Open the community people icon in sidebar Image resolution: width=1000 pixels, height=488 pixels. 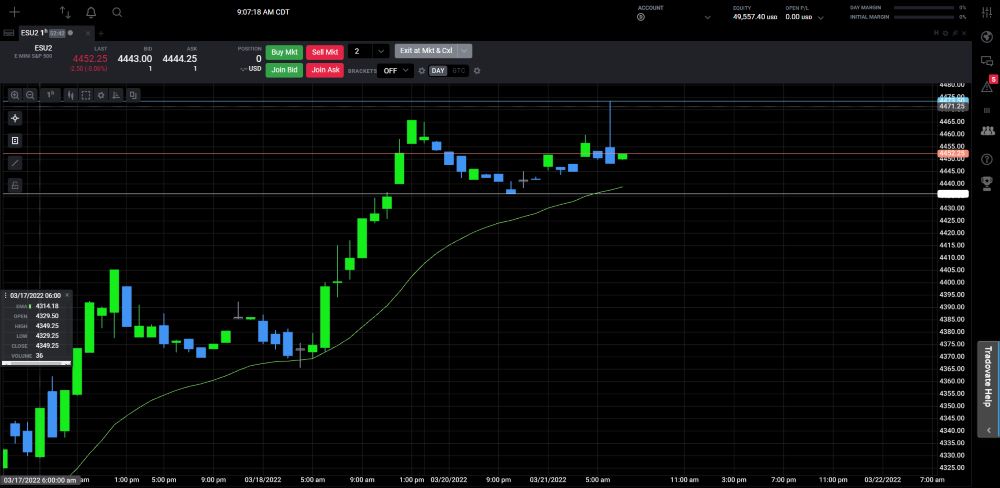pyautogui.click(x=987, y=131)
